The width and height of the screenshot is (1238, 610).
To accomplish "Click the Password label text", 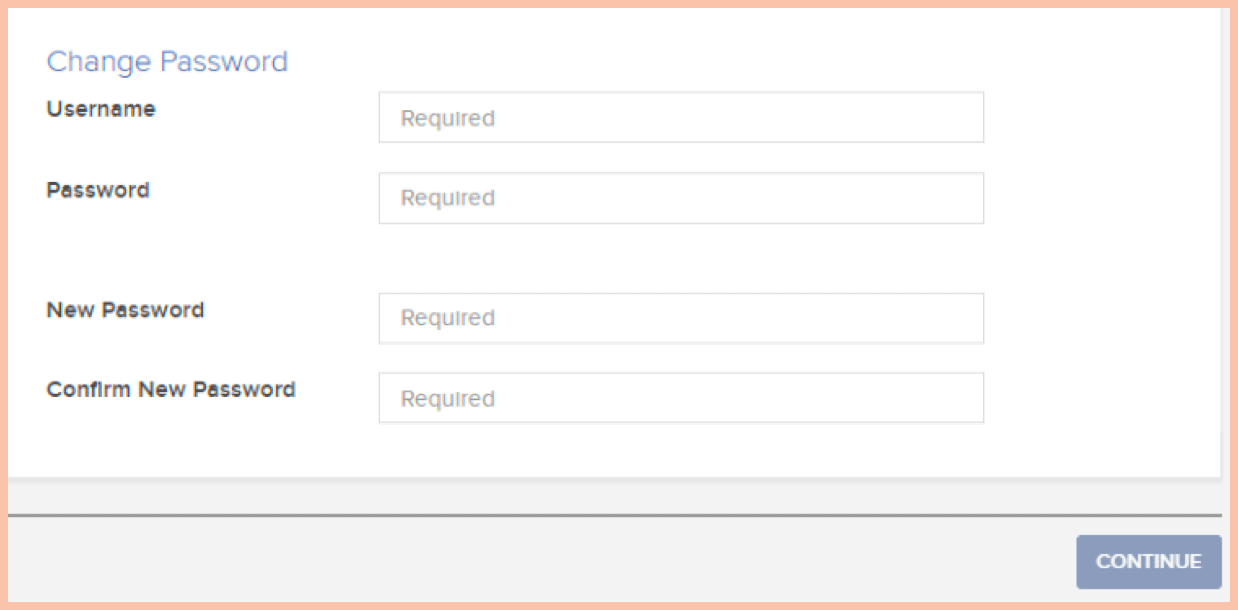I will [98, 190].
